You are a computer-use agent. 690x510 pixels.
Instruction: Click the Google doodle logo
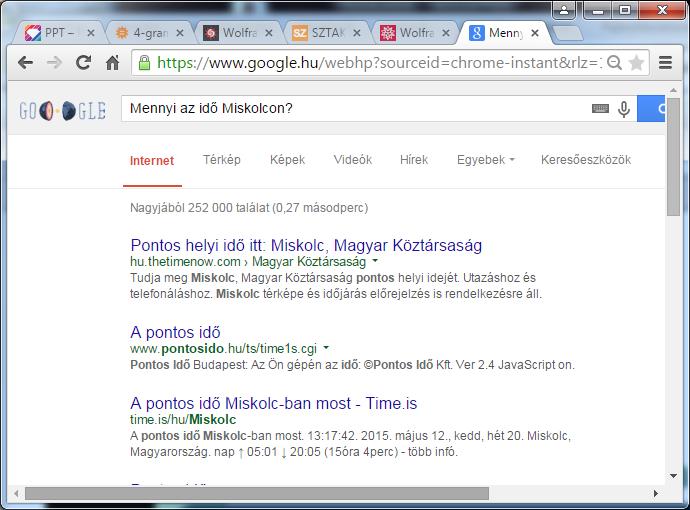(62, 110)
